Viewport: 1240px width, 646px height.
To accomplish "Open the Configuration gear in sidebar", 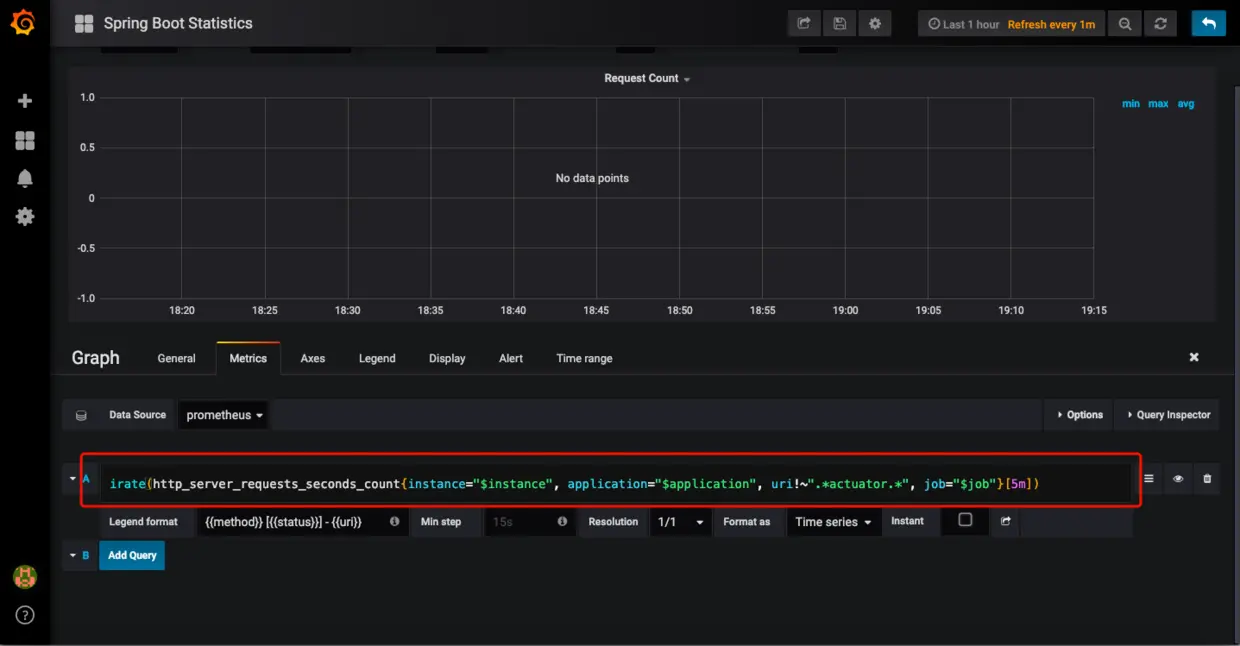I will pos(25,216).
